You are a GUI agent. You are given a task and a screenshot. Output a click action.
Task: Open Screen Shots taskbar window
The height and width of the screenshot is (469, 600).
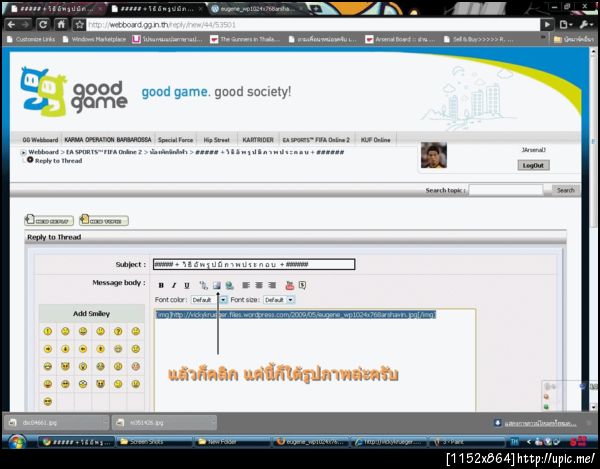click(154, 442)
